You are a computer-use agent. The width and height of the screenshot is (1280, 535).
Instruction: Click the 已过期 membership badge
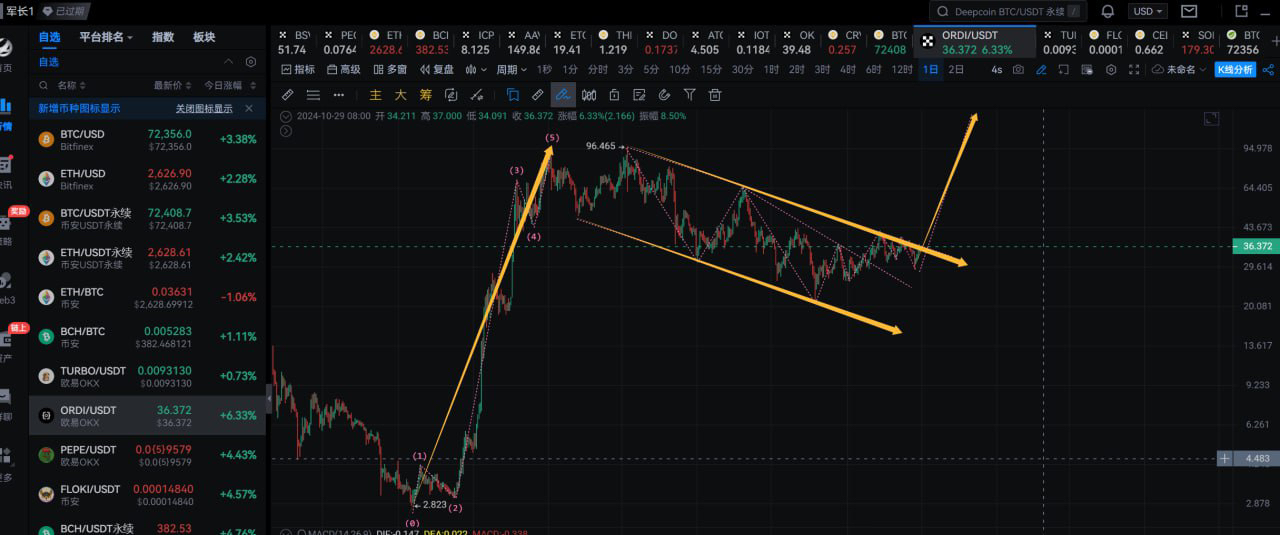click(x=65, y=11)
